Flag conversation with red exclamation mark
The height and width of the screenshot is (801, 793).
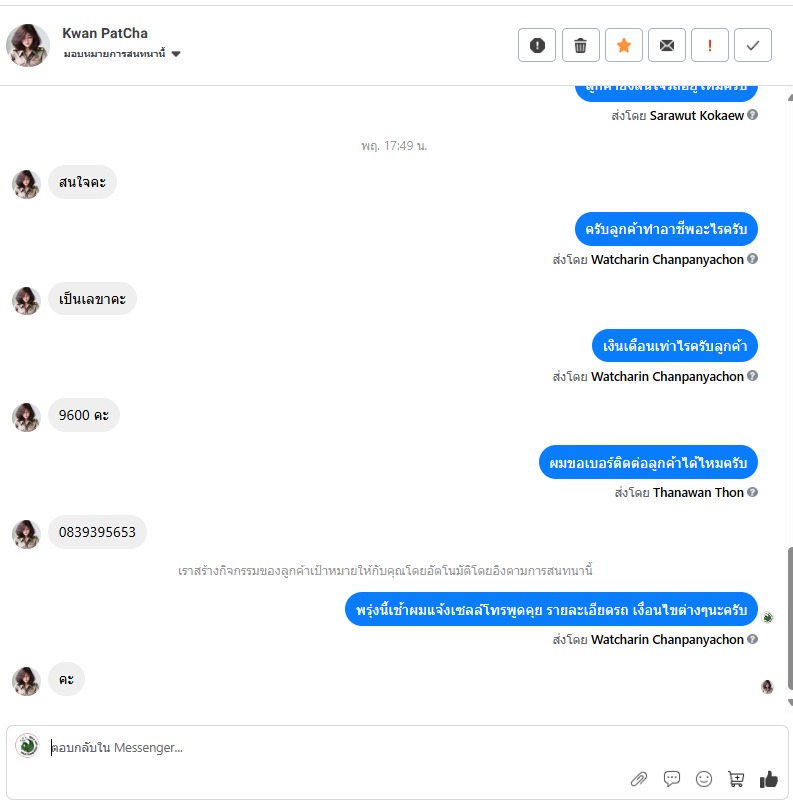[x=710, y=45]
